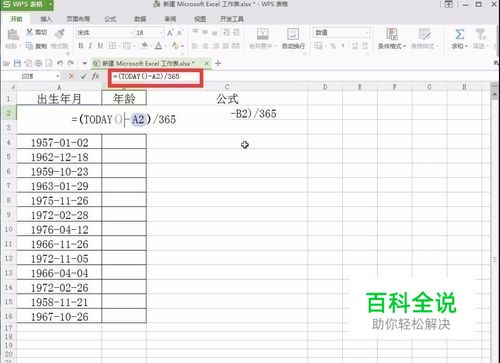Add a new document tab with plus
The image size is (500, 363).
(218, 63)
